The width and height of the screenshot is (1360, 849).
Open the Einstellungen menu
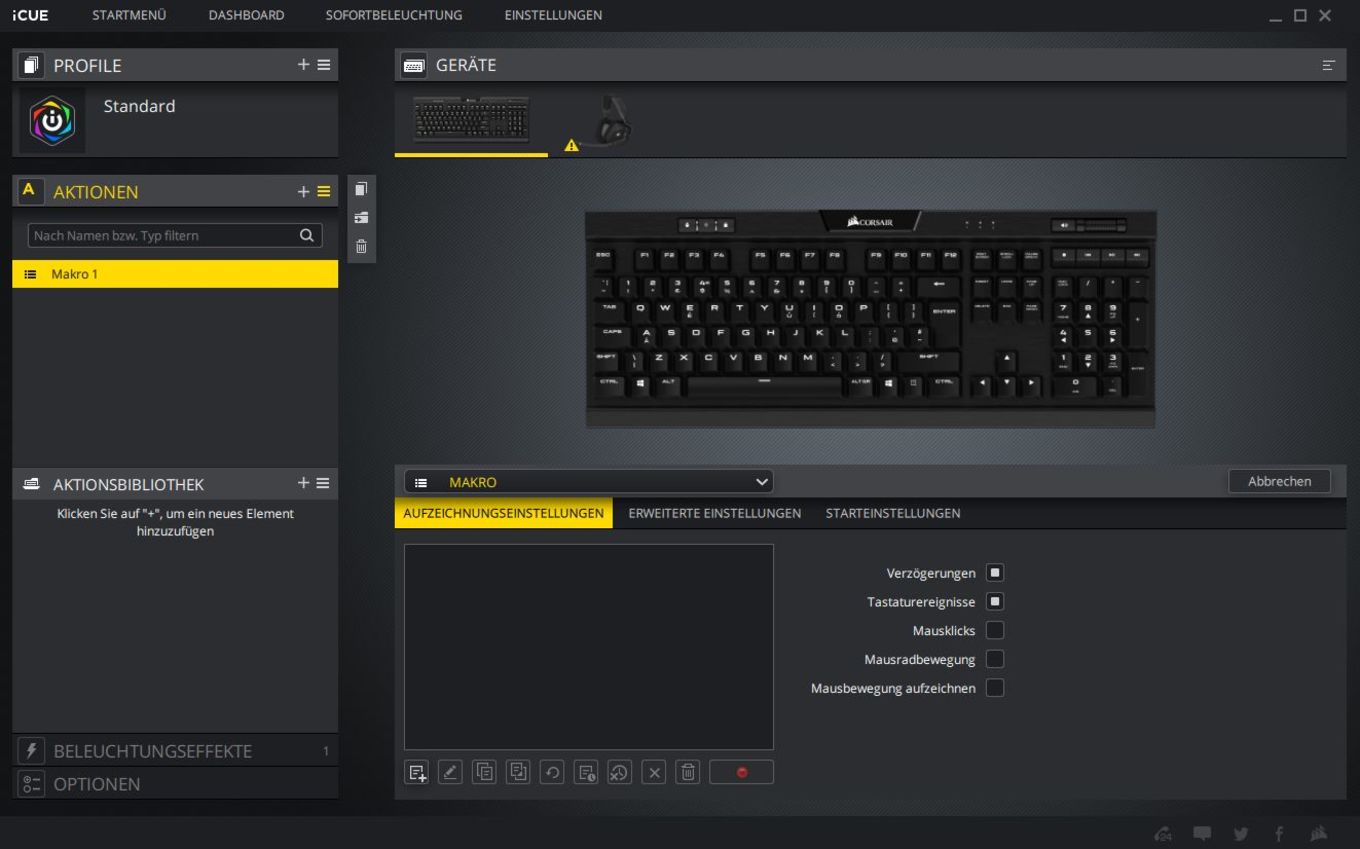(553, 15)
